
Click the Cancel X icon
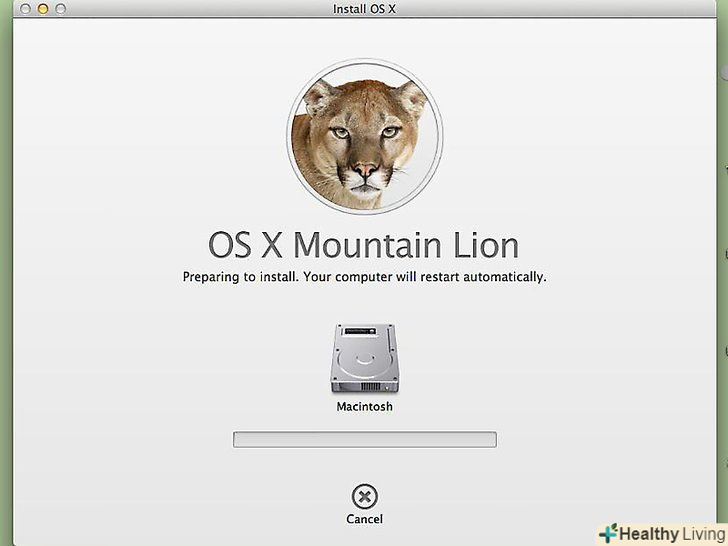click(364, 497)
